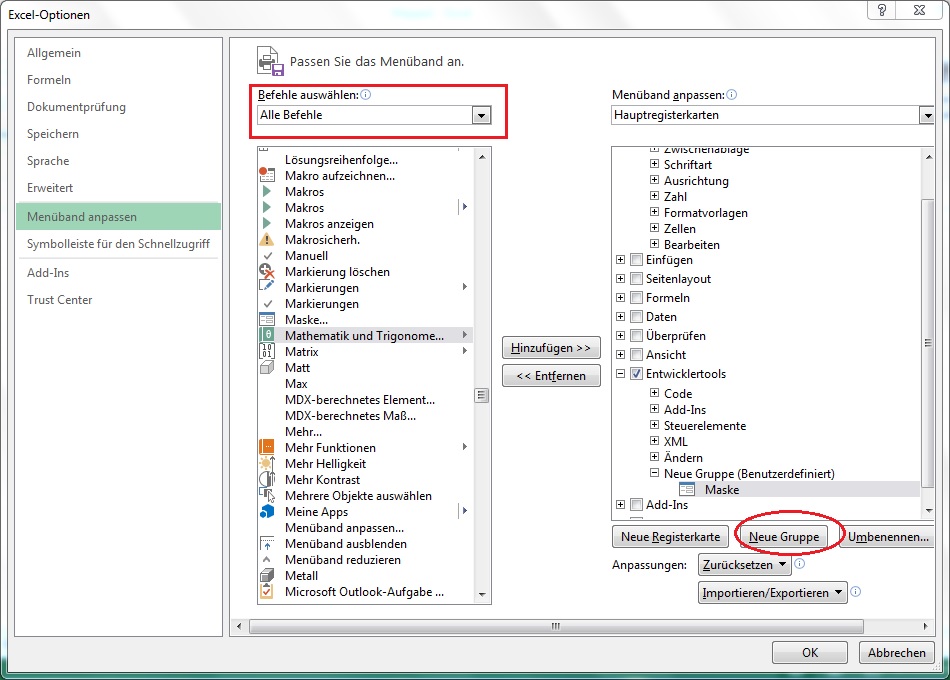Click the Hinzufügen >> button
The image size is (950, 680).
[551, 348]
